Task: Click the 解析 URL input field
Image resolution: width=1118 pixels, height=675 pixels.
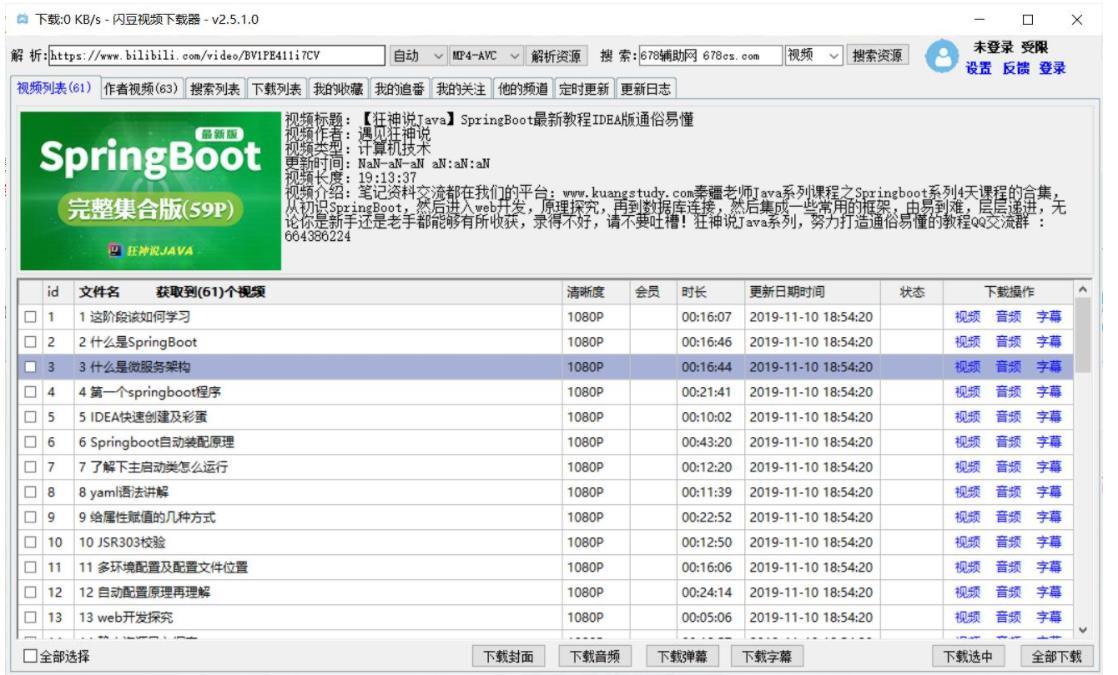Action: (x=217, y=56)
